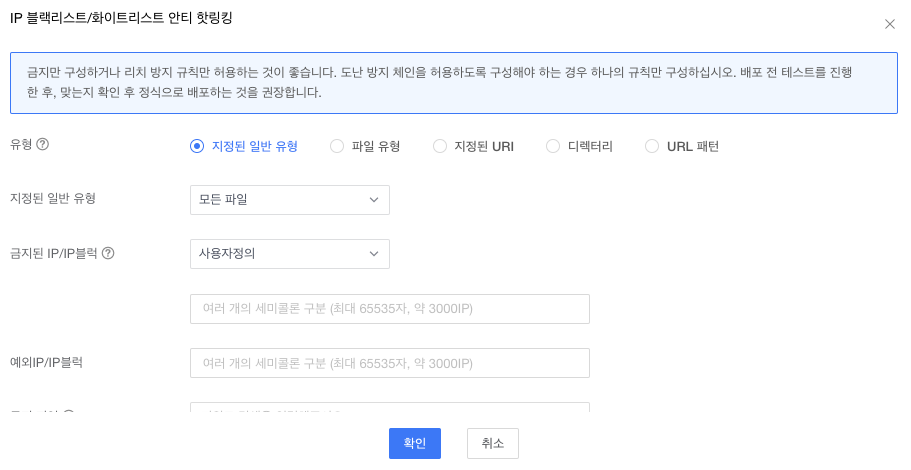The height and width of the screenshot is (470, 911).
Task: Click the partially visible bottom input field
Action: tap(389, 407)
